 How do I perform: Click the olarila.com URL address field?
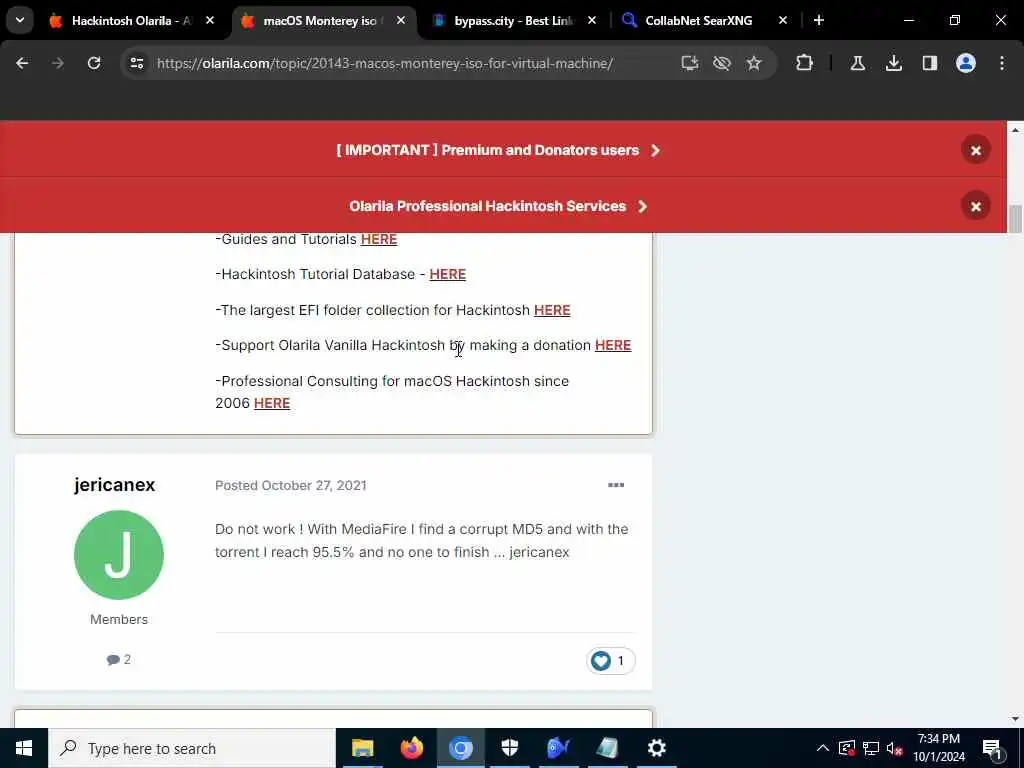pyautogui.click(x=385, y=63)
